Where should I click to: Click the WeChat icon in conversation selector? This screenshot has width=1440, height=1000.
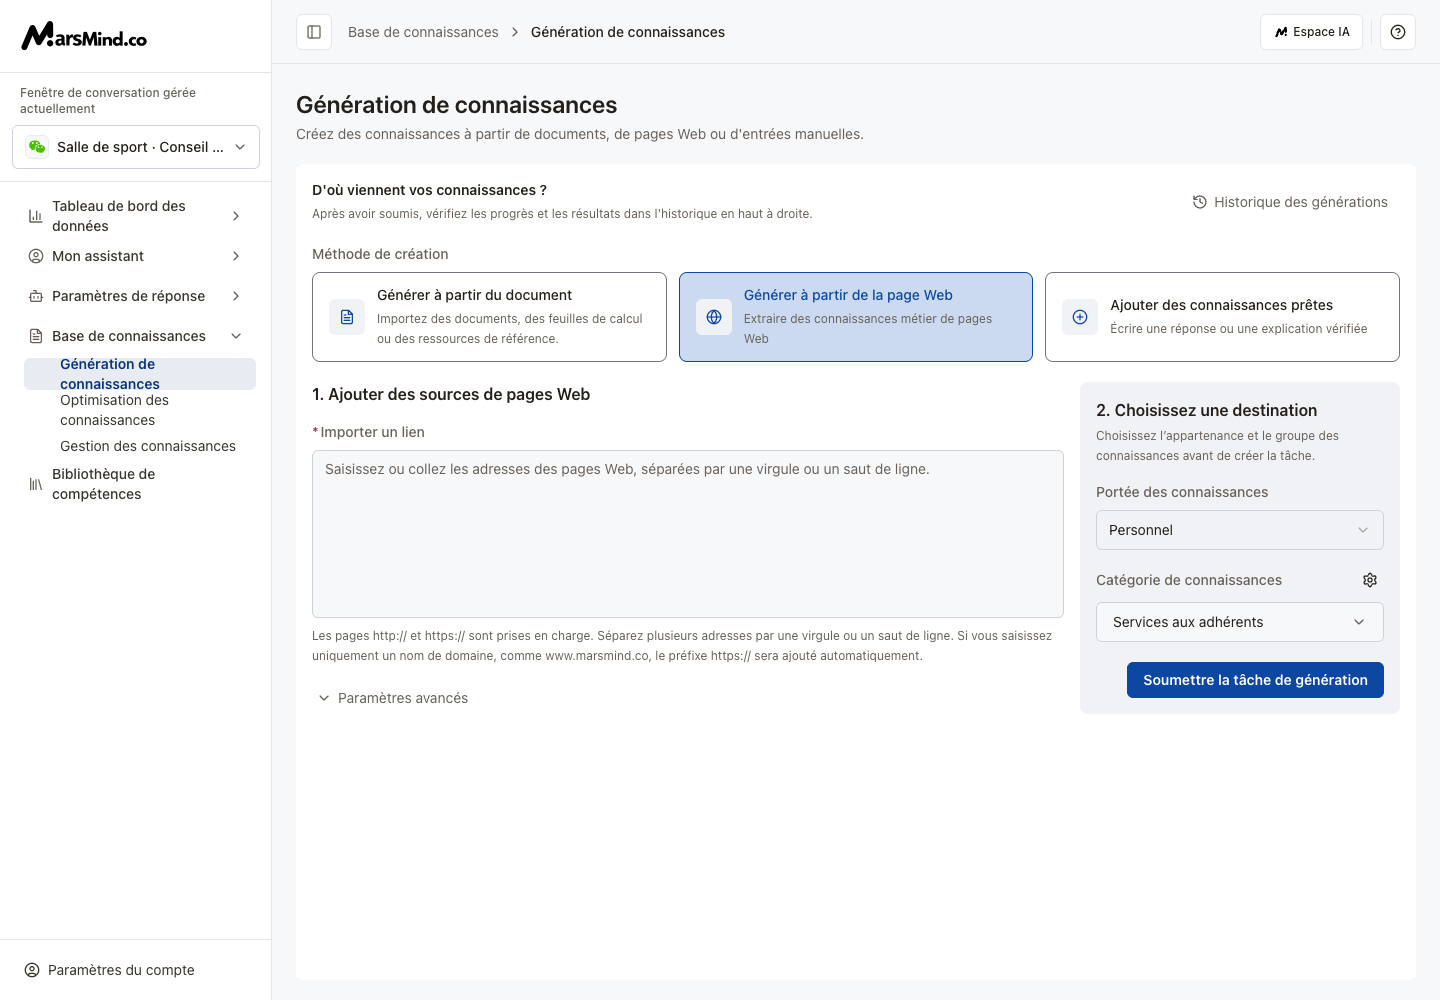click(x=37, y=147)
